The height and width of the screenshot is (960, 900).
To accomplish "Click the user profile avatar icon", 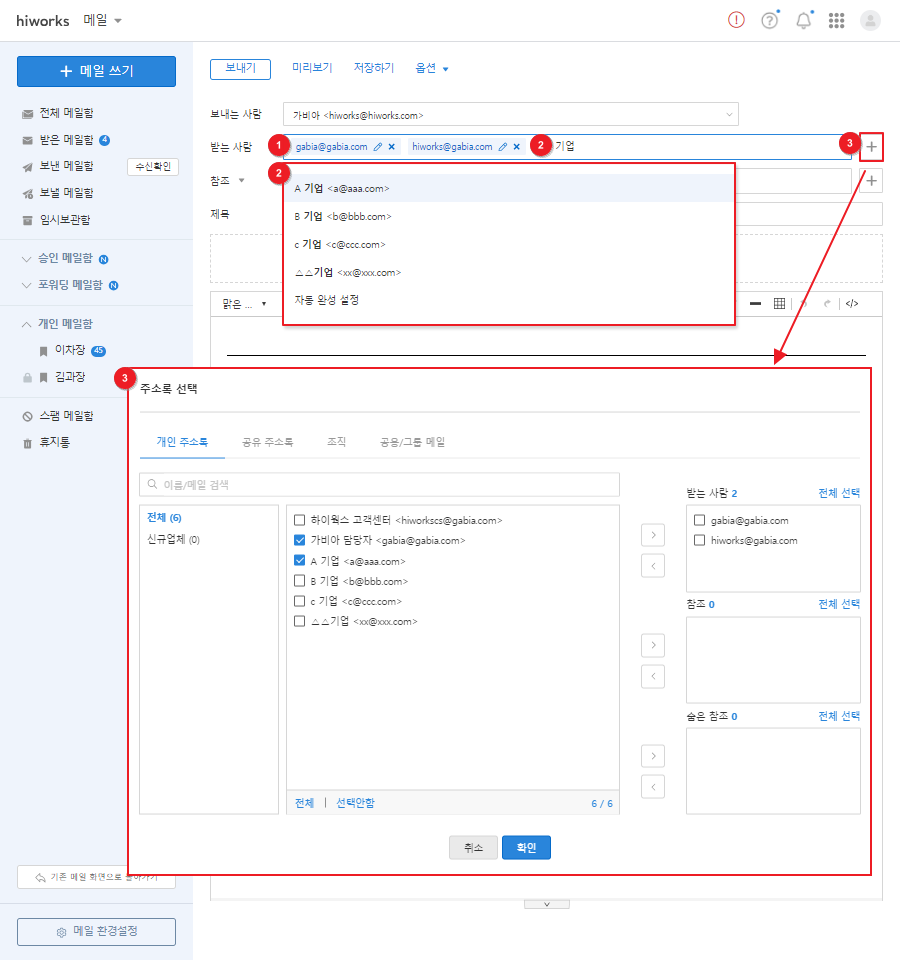I will (870, 20).
